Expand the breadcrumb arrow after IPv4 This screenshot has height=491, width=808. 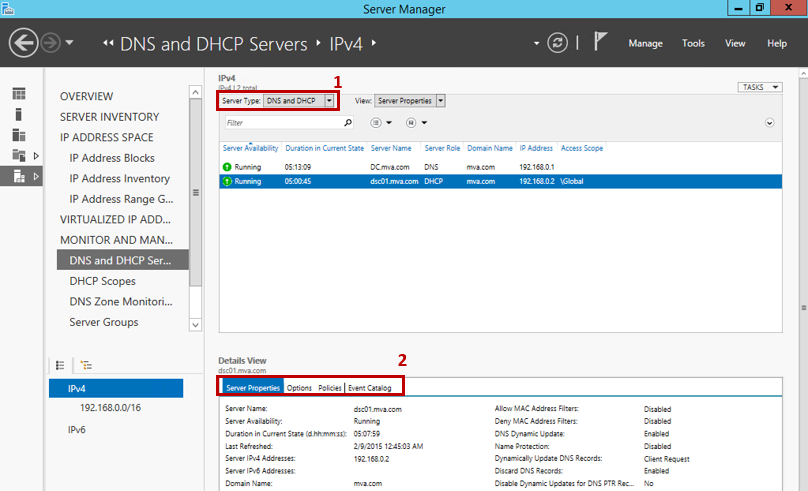pos(374,43)
